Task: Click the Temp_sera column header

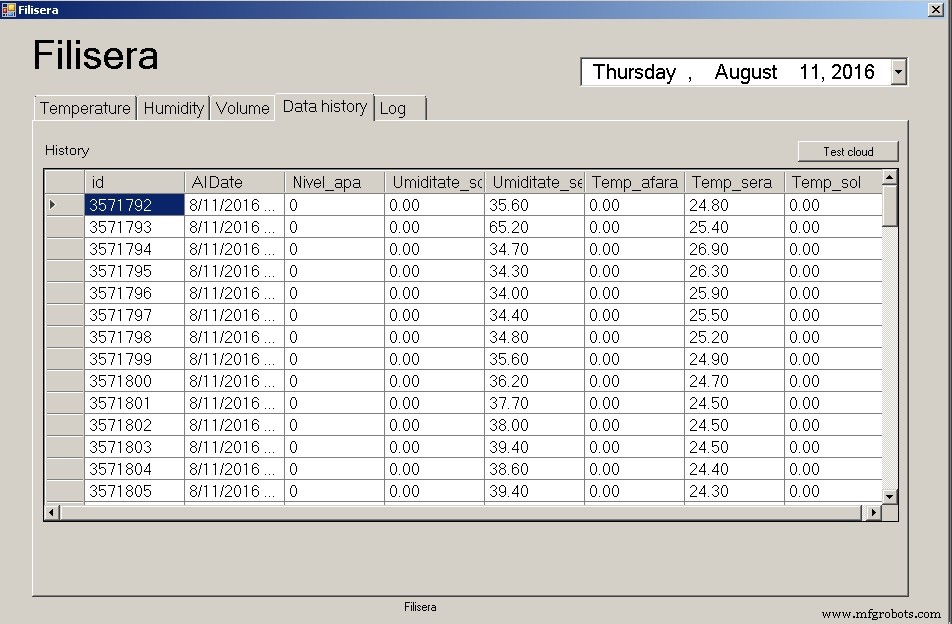Action: (x=734, y=182)
